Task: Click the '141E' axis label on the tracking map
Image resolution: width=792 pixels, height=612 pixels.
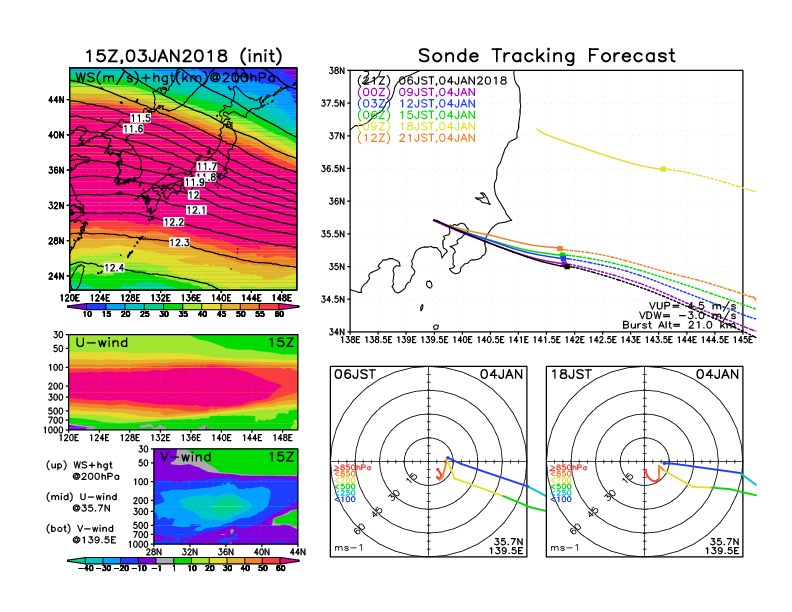Action: click(x=518, y=340)
